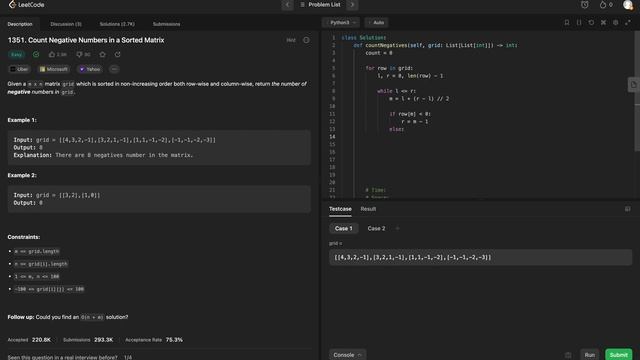Viewport: 640px width, 360px height.
Task: Open the Python3 language dropdown
Action: [341, 22]
